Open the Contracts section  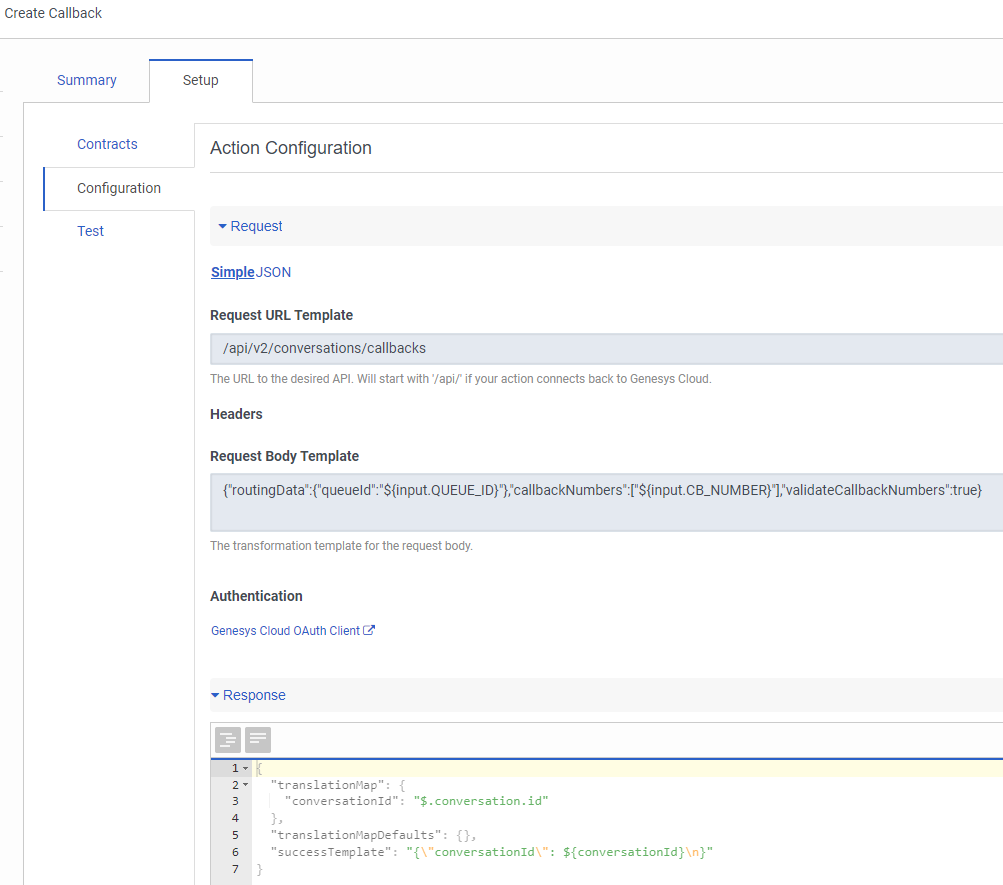coord(107,145)
